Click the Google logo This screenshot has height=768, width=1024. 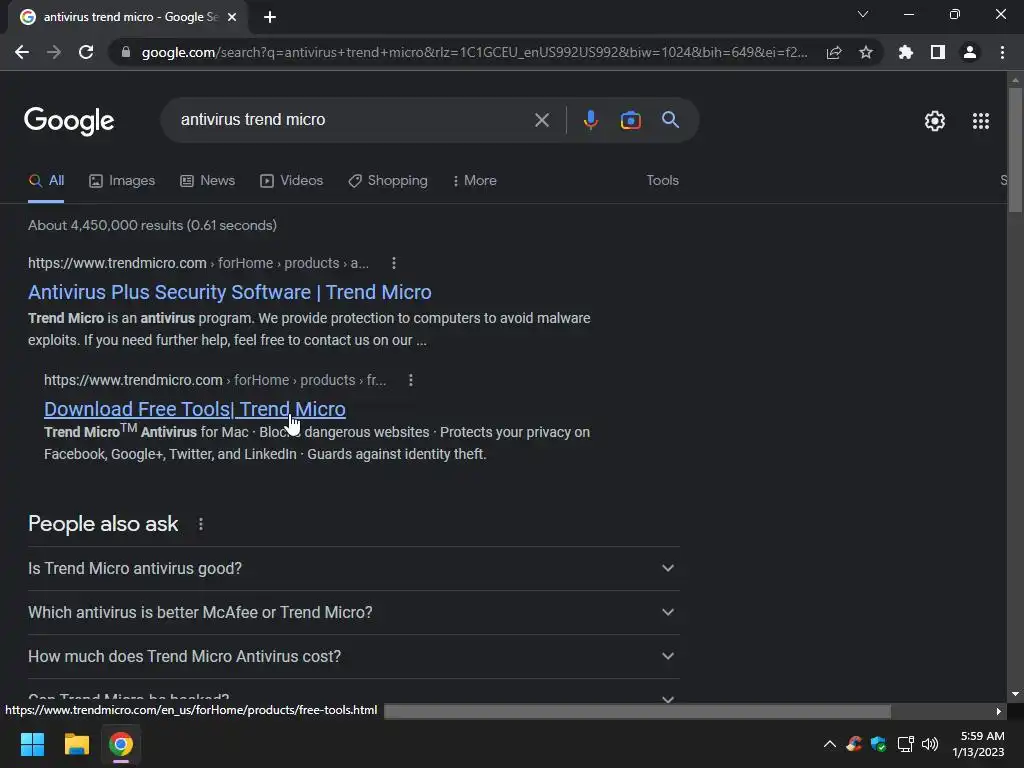point(69,121)
